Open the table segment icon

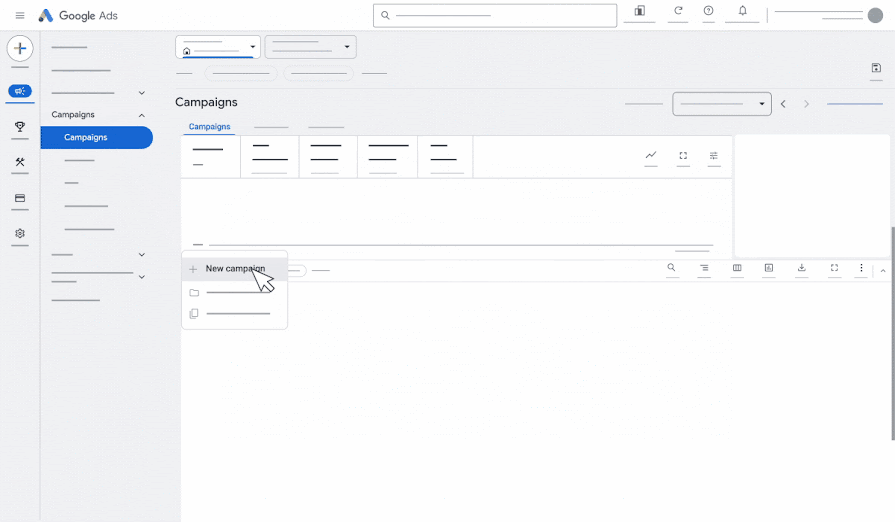tap(704, 268)
